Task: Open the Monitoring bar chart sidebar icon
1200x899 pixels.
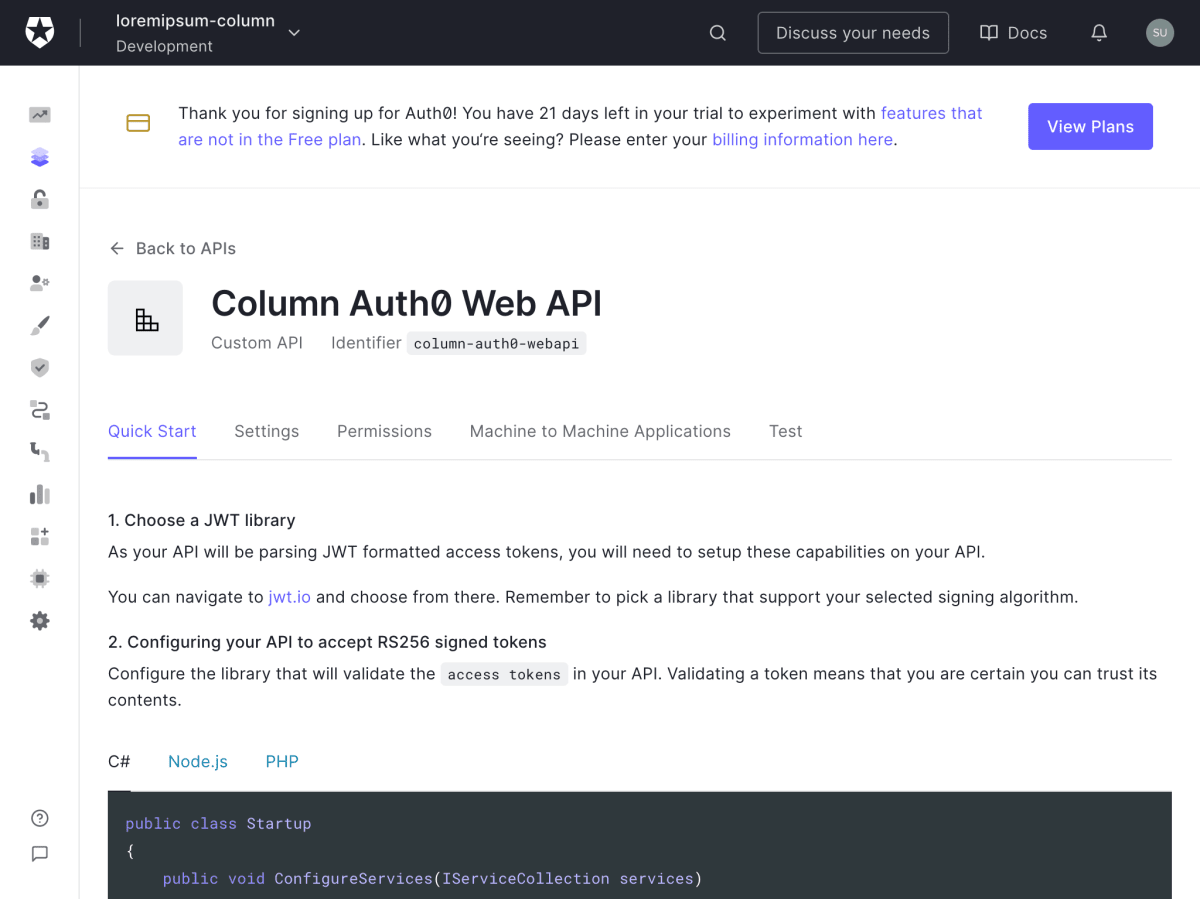Action: (40, 494)
